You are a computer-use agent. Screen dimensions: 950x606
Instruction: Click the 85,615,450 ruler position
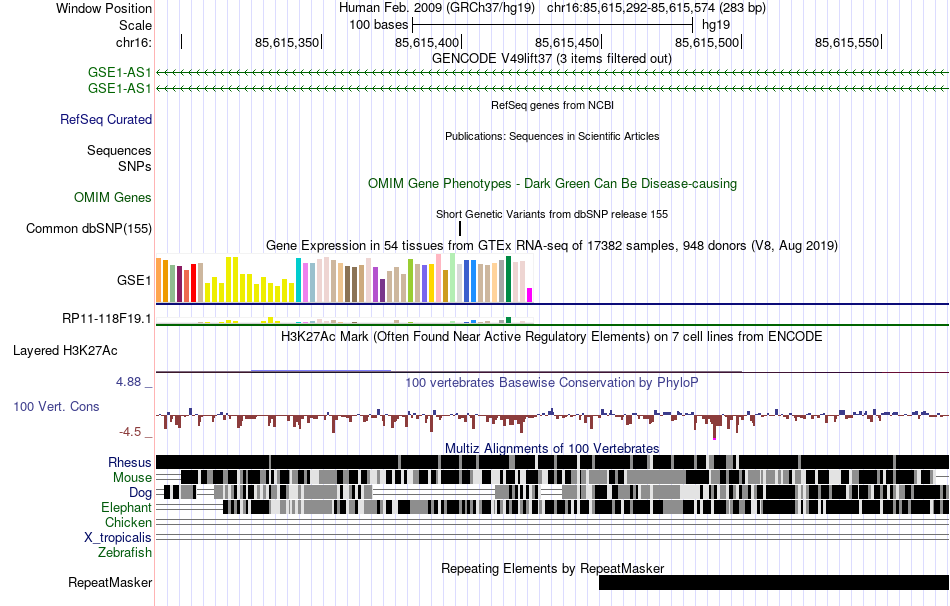[x=567, y=42]
